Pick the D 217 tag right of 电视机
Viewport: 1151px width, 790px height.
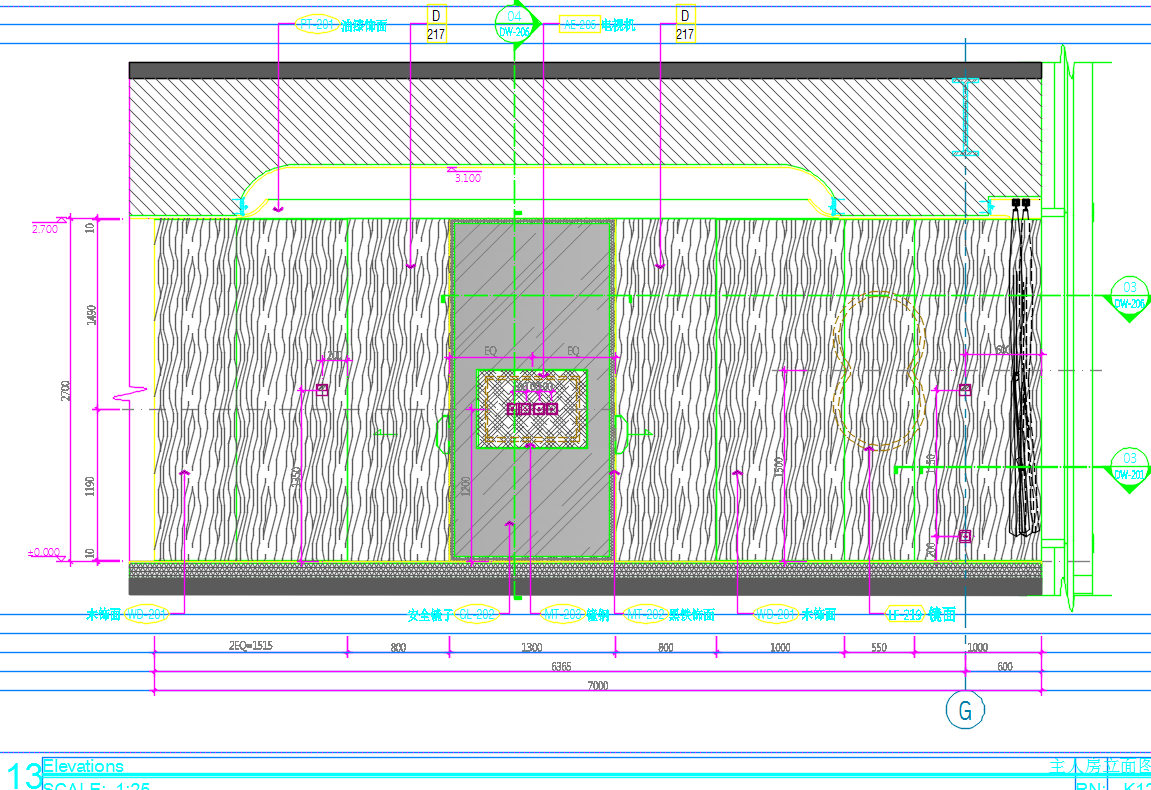click(x=685, y=24)
